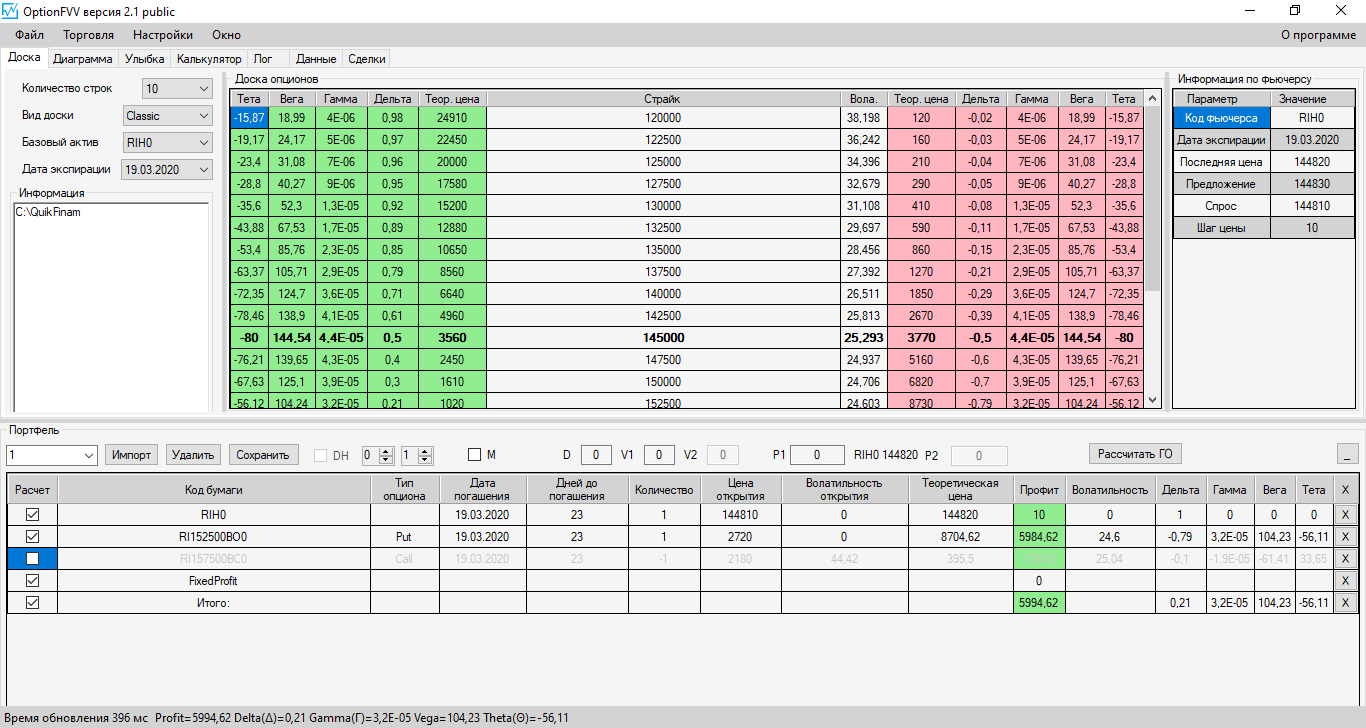Remove the RIH0 portfolio row with its X button

tap(1345, 515)
